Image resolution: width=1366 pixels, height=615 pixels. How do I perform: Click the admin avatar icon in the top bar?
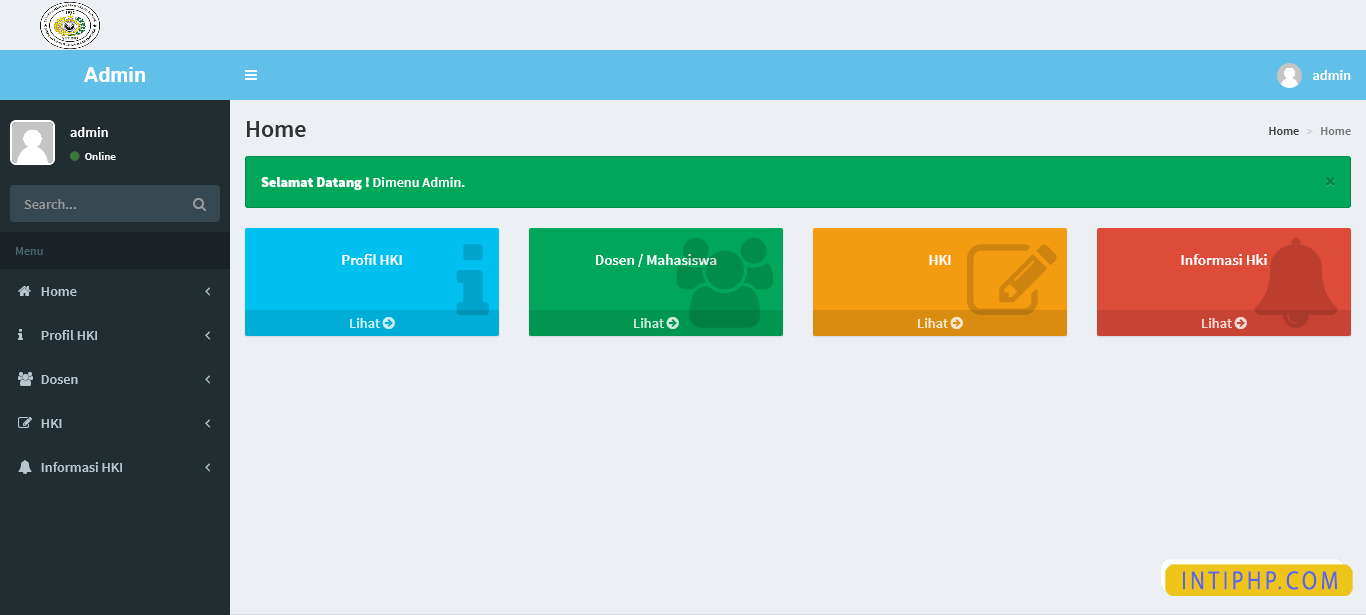(x=1288, y=74)
